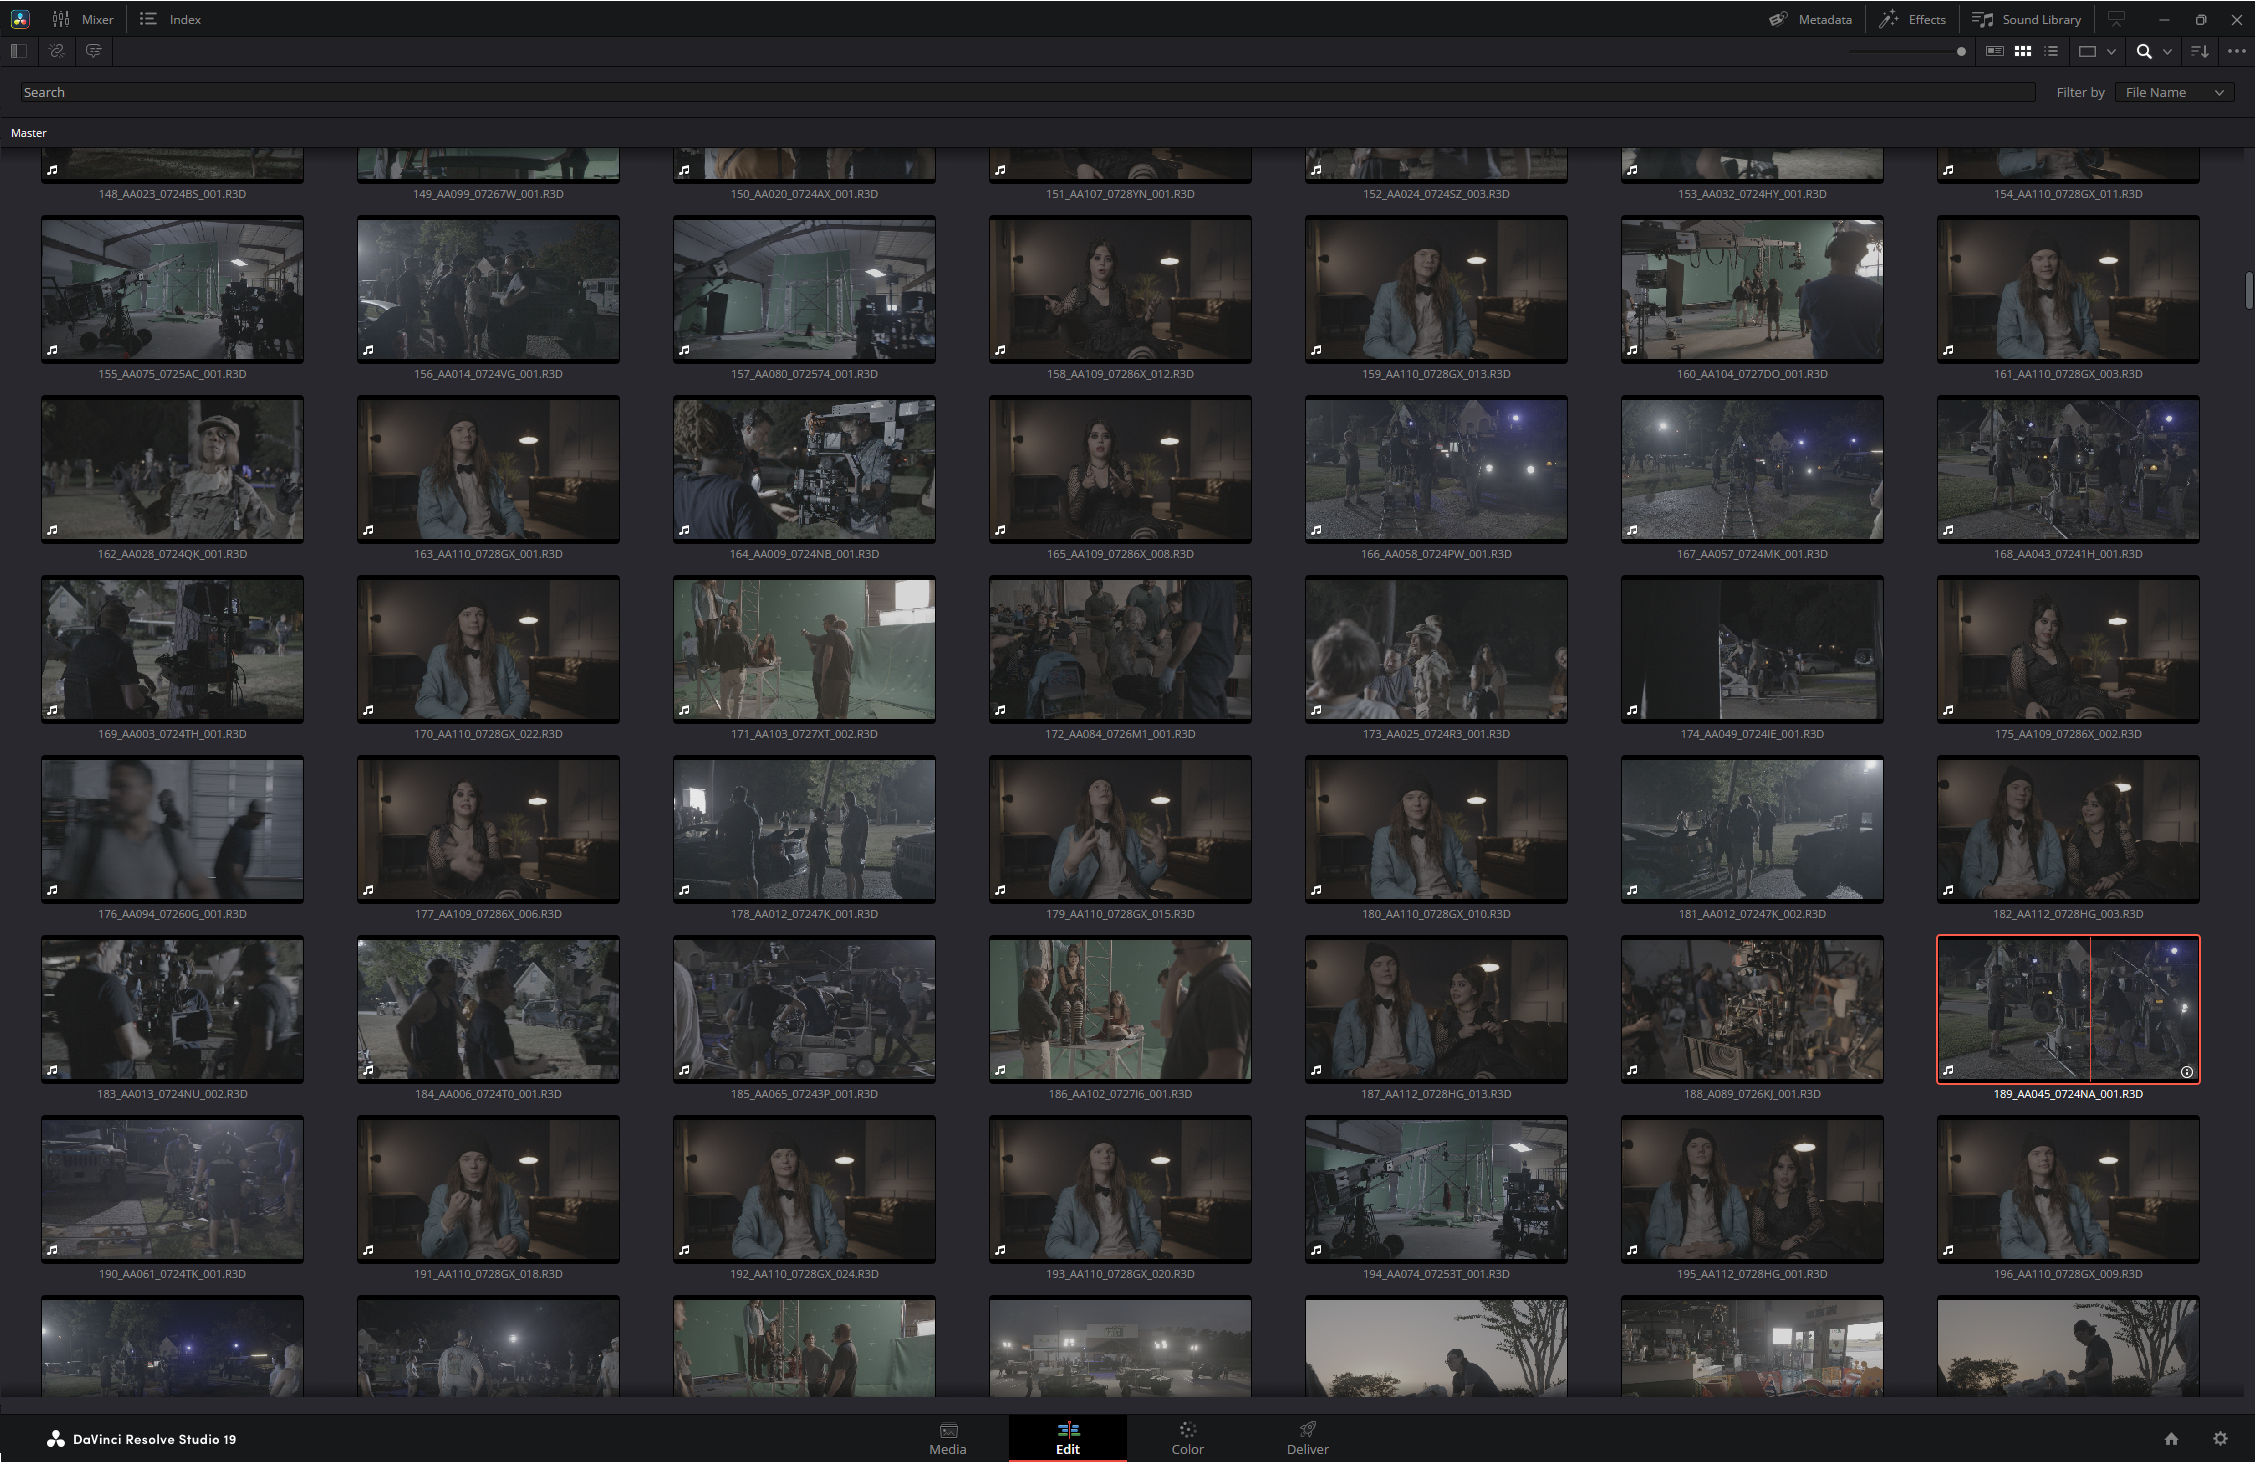Expand the search options chevron
This screenshot has height=1464, width=2256.
[x=2167, y=51]
